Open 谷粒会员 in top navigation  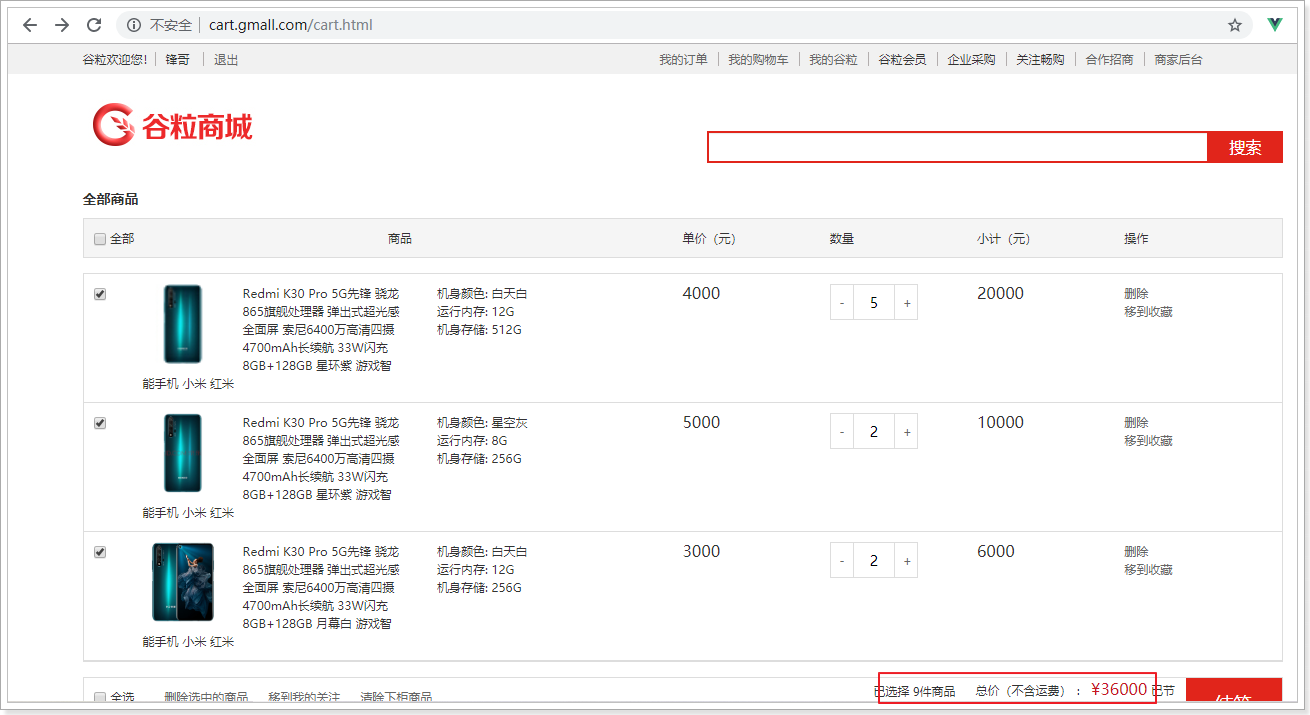point(902,60)
